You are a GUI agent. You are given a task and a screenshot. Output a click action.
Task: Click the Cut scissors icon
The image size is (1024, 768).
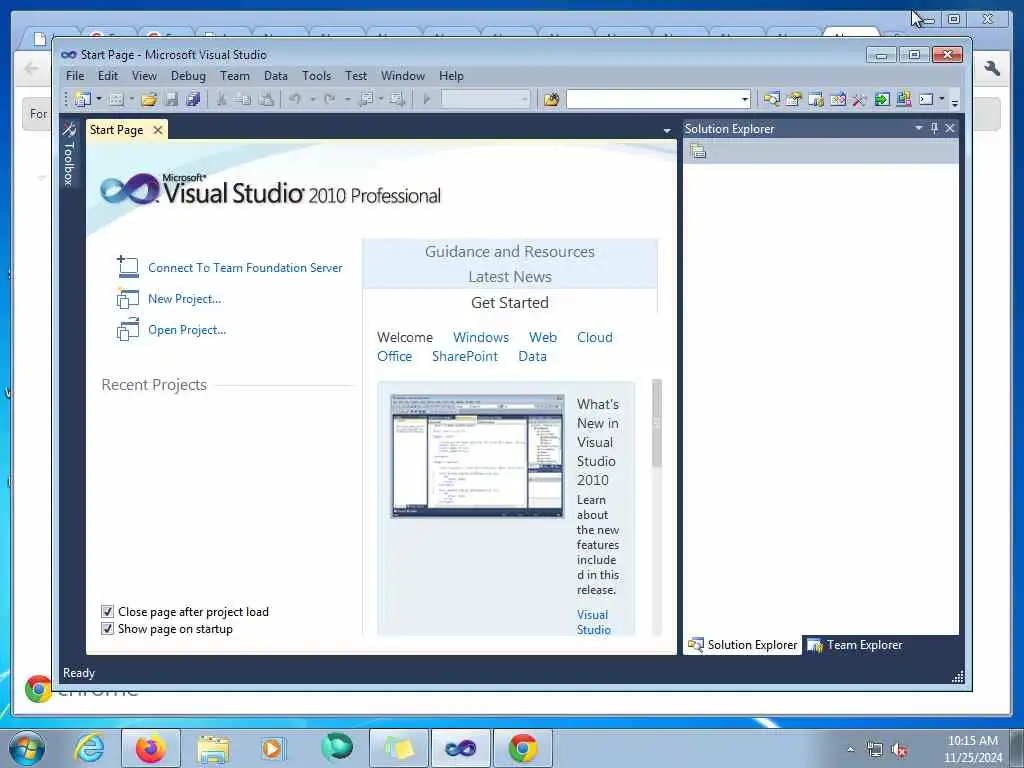pos(221,99)
